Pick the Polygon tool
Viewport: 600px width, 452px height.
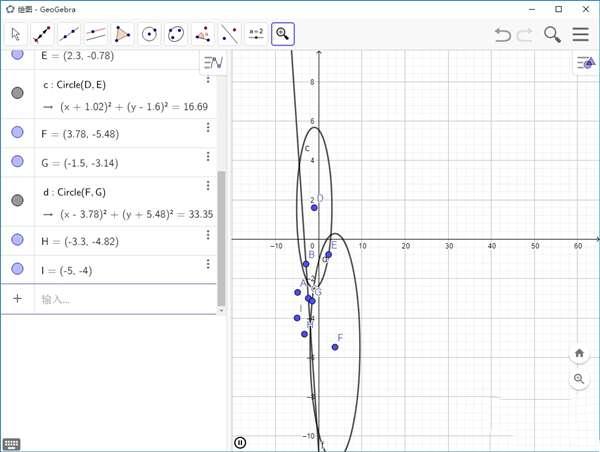122,34
